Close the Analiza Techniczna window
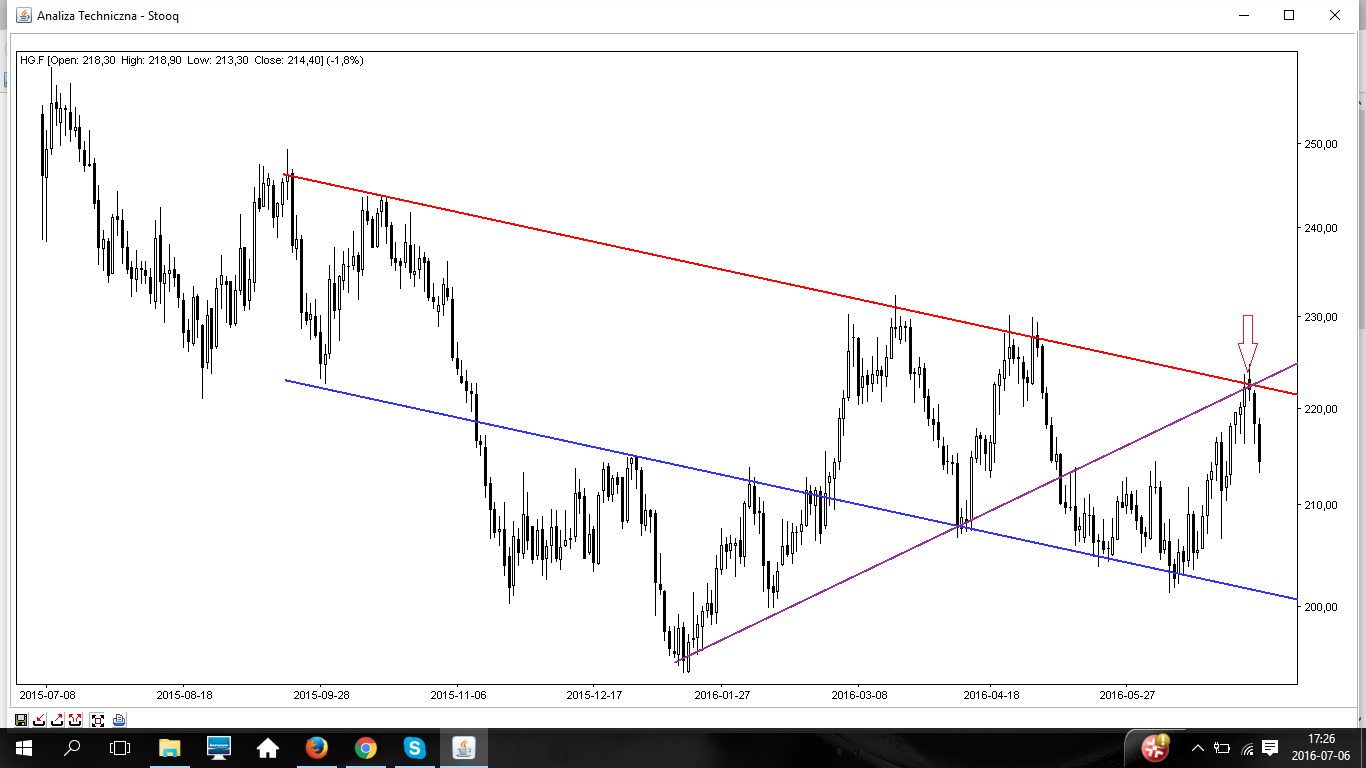The width and height of the screenshot is (1366, 768). pyautogui.click(x=1335, y=15)
